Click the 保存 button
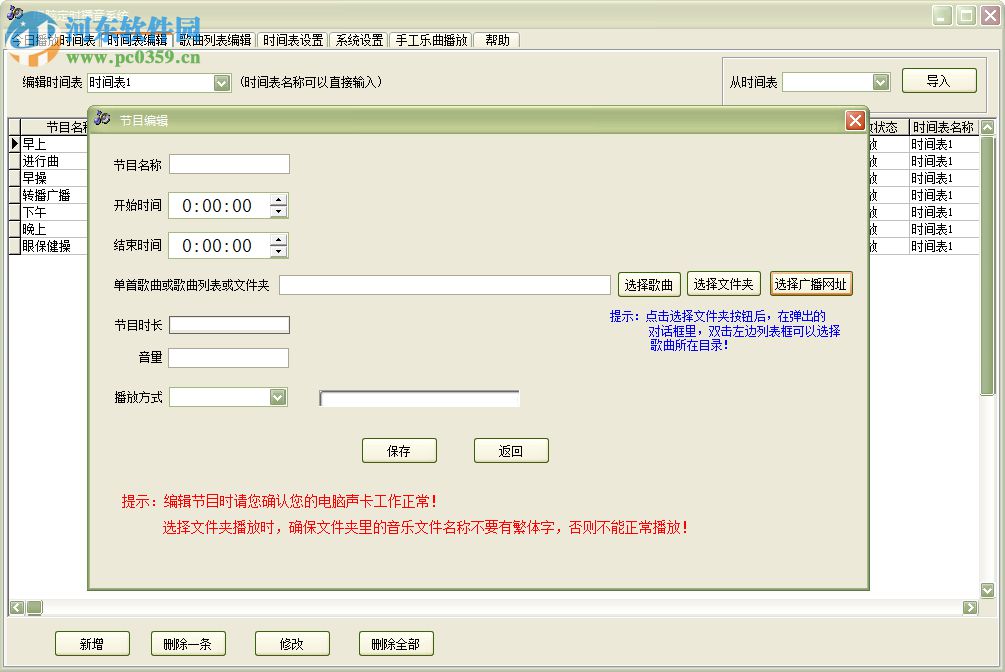Image resolution: width=1005 pixels, height=672 pixels. 399,451
